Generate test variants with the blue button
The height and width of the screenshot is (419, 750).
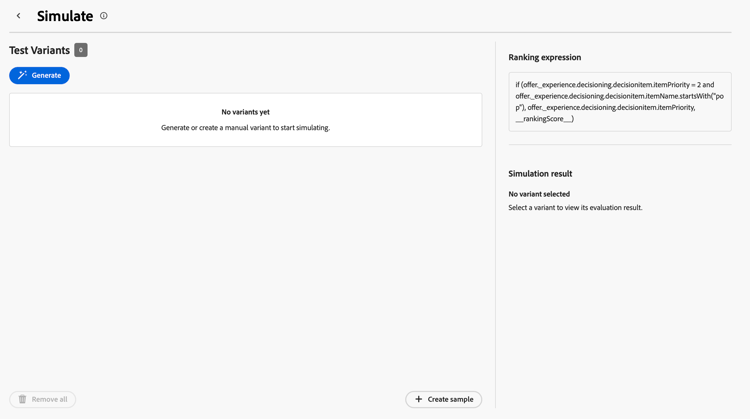(39, 76)
